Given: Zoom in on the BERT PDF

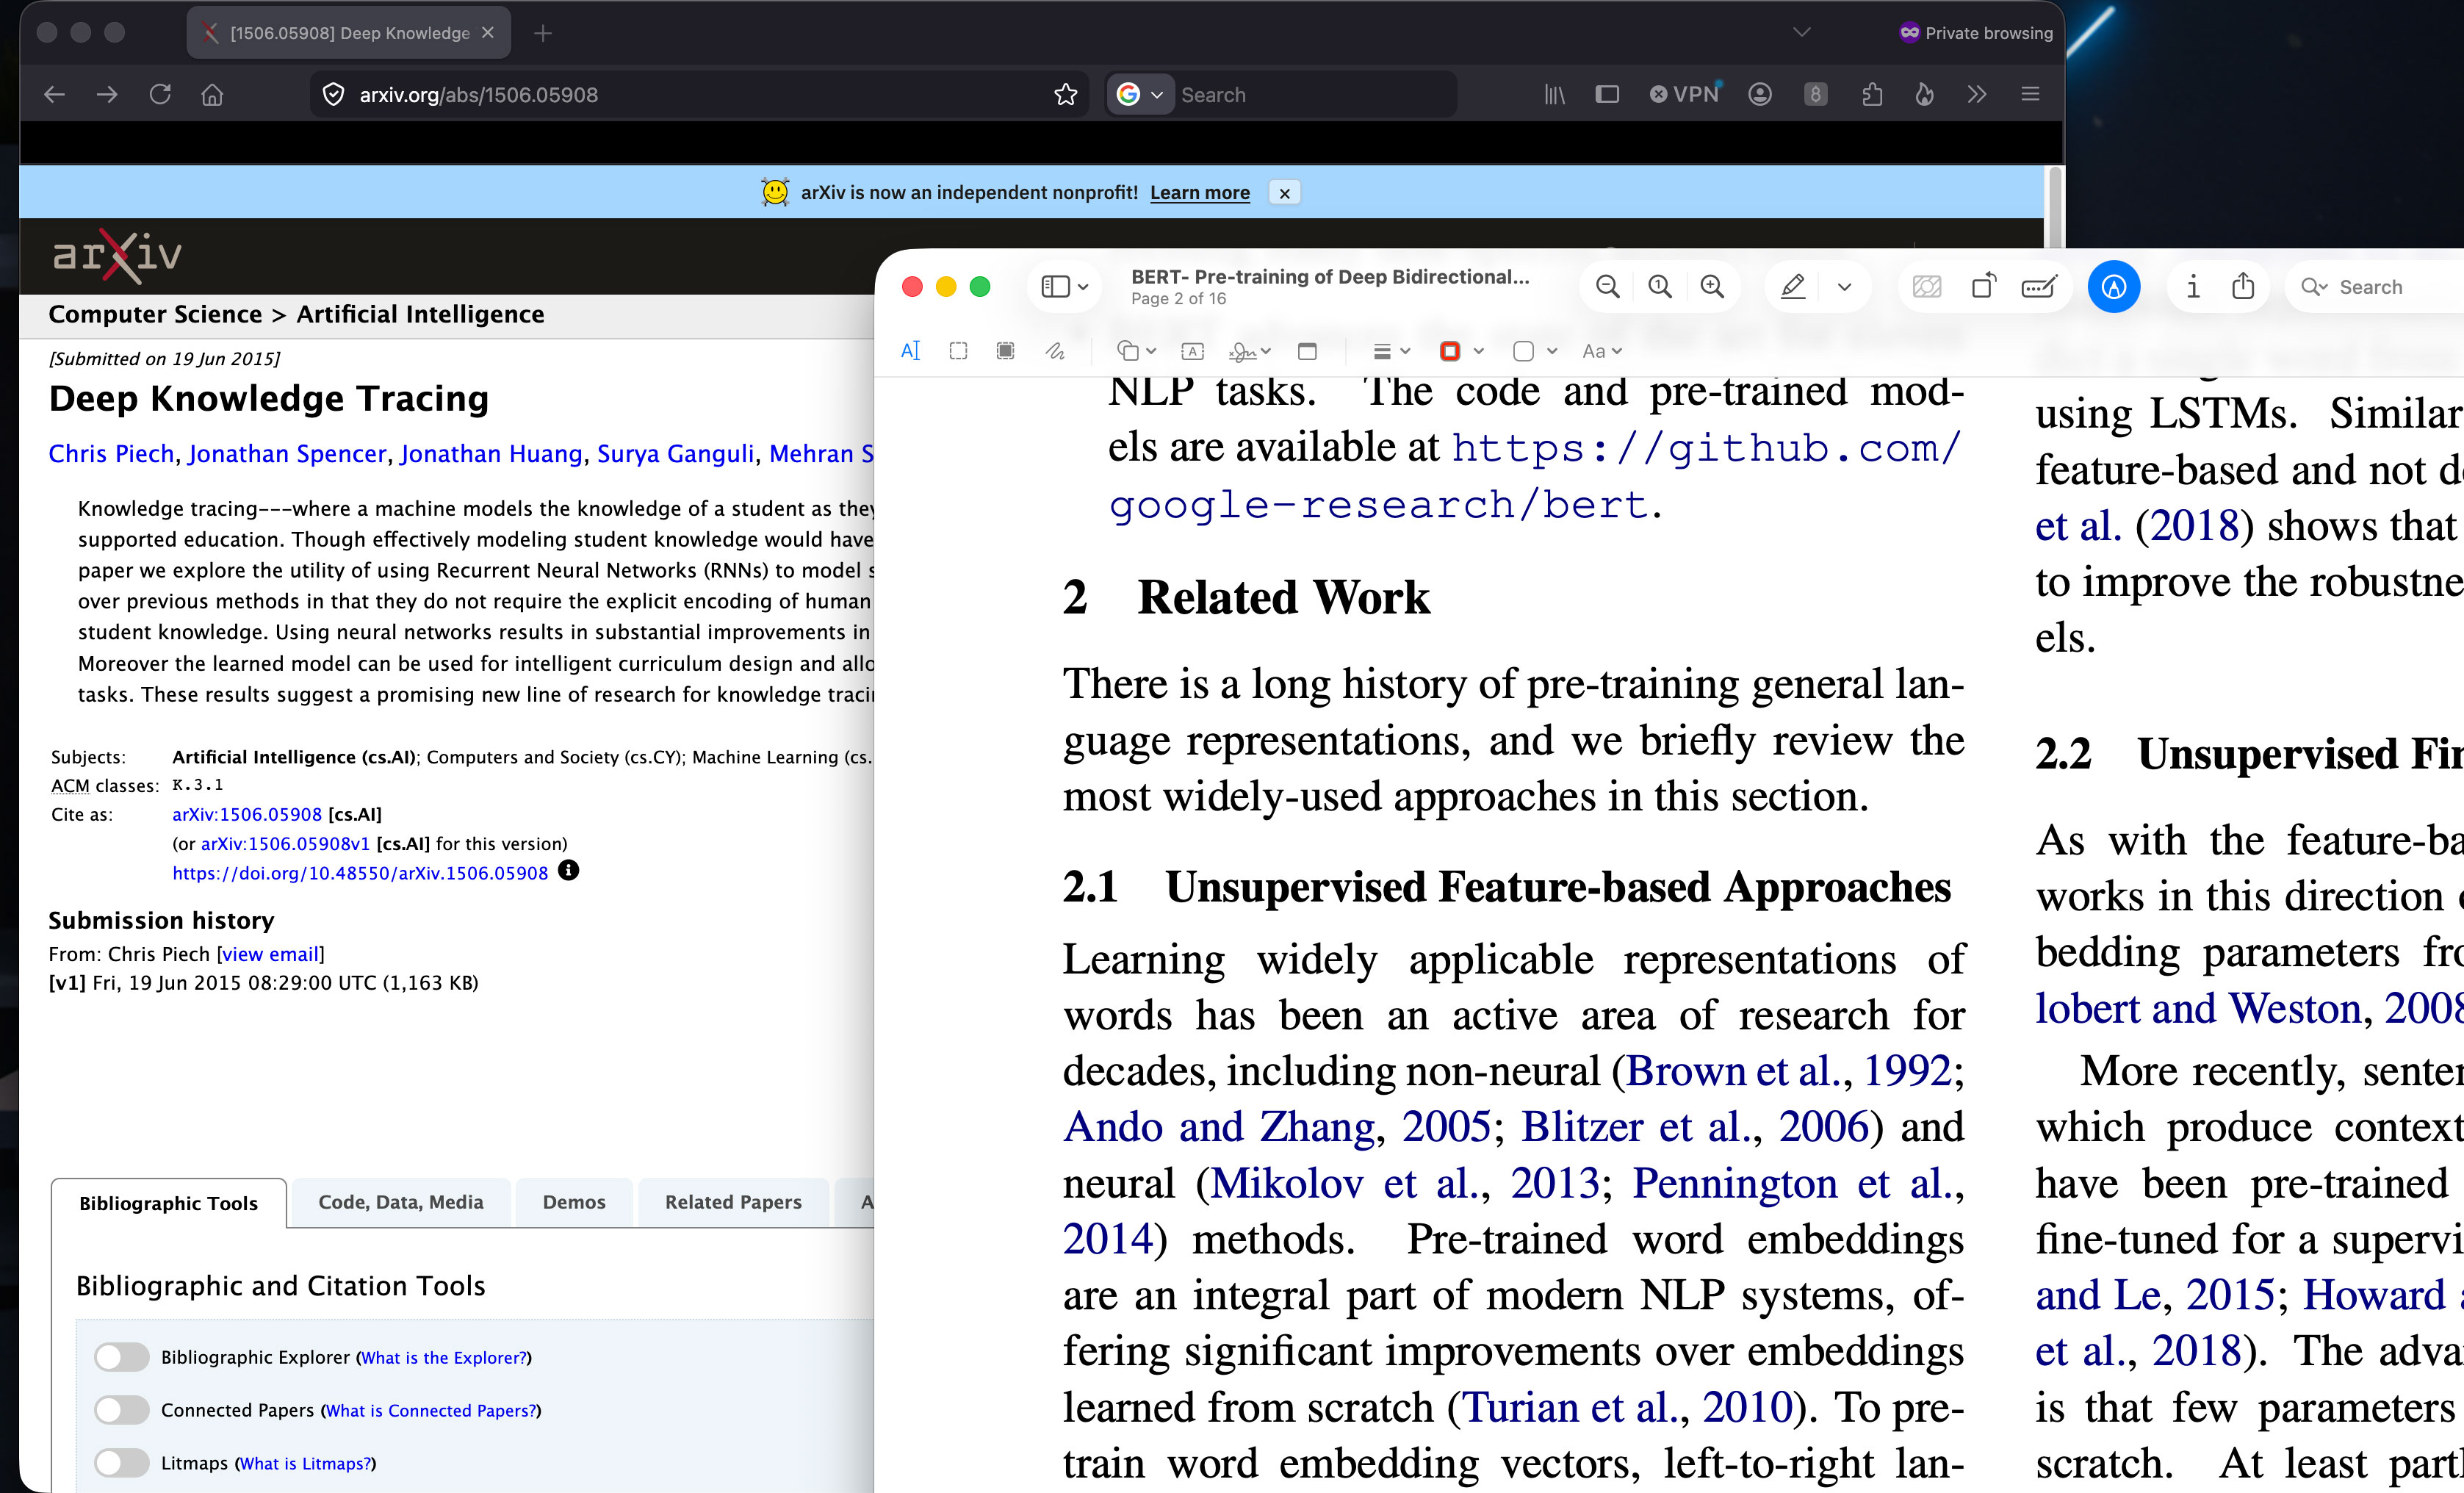Looking at the screenshot, I should pos(1712,287).
